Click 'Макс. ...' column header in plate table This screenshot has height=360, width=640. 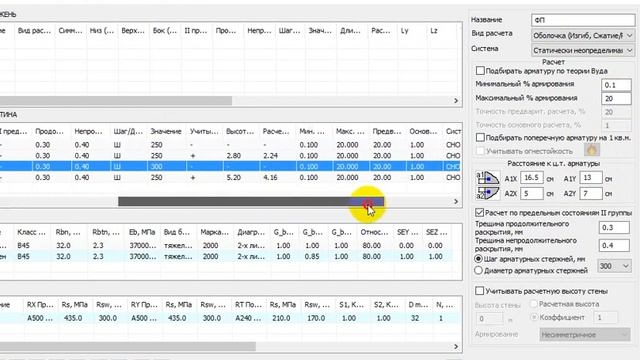350,131
